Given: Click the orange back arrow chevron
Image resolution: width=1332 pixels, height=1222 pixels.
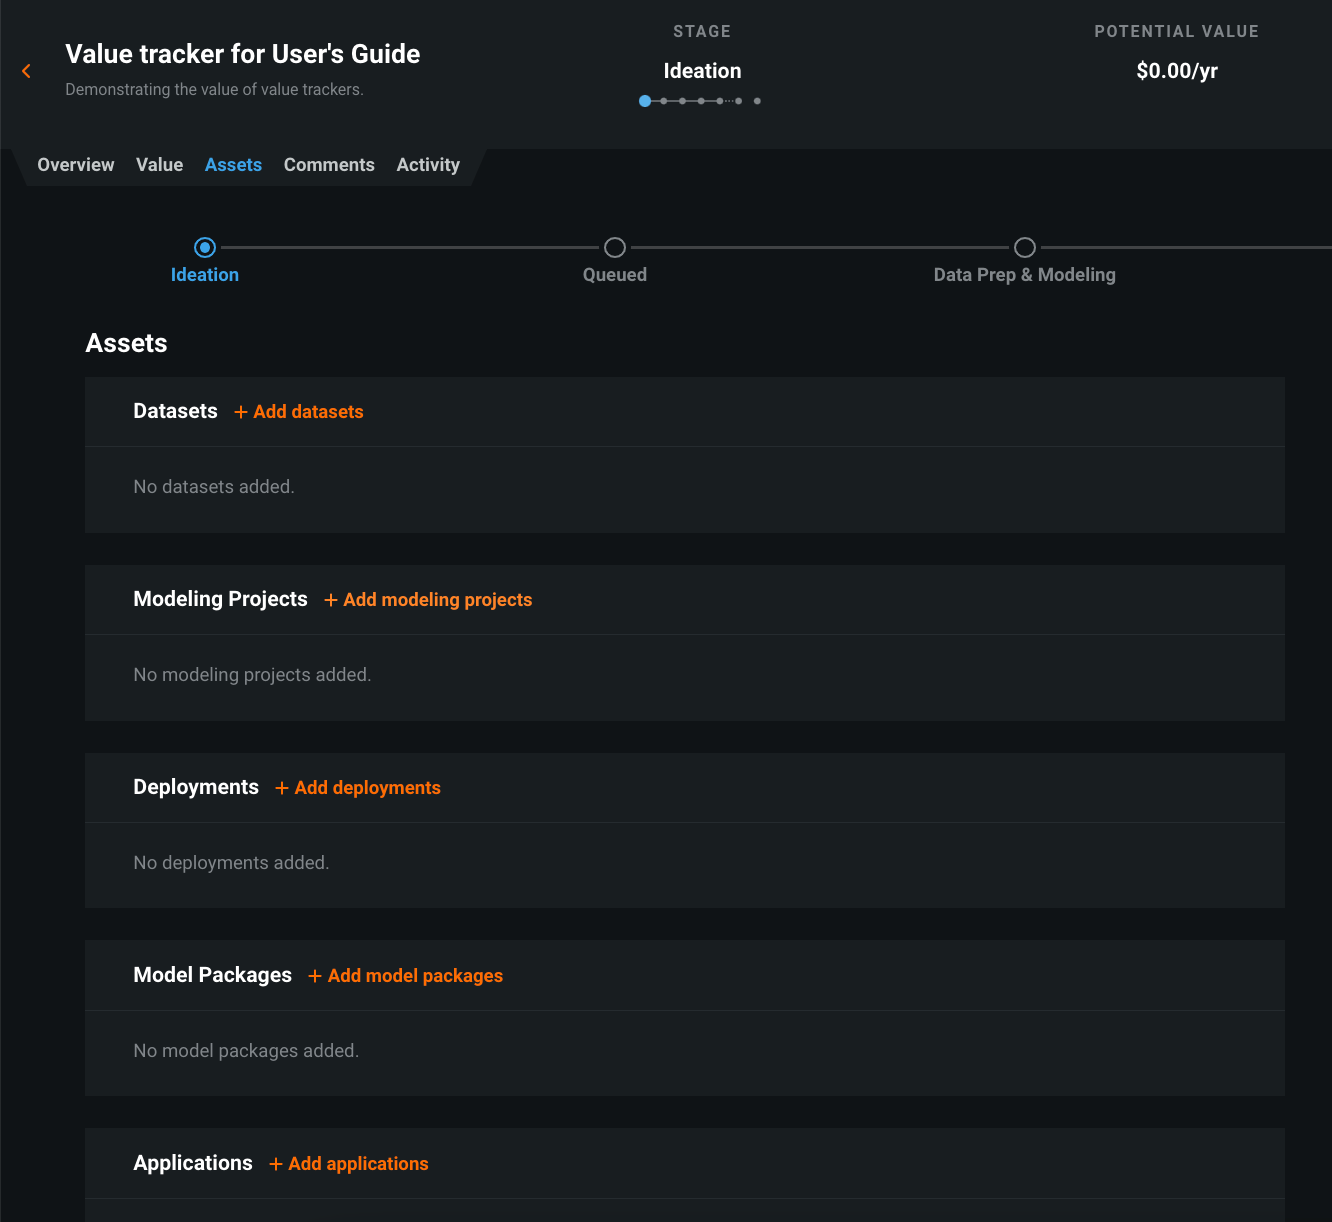Looking at the screenshot, I should tap(27, 71).
